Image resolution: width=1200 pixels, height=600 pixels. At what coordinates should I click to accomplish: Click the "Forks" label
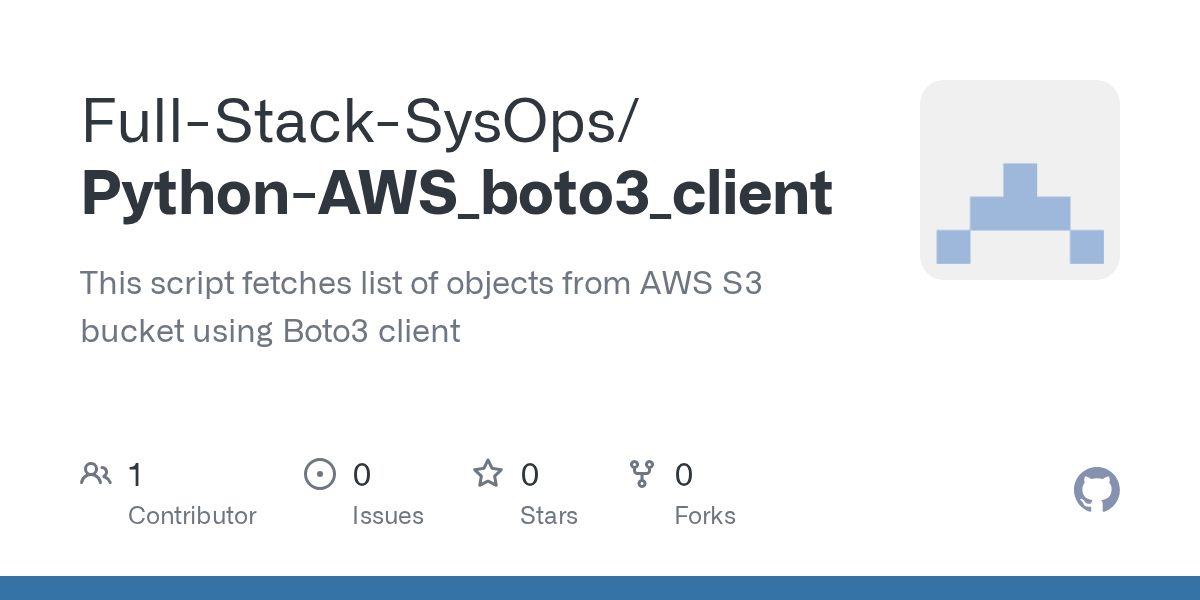705,516
